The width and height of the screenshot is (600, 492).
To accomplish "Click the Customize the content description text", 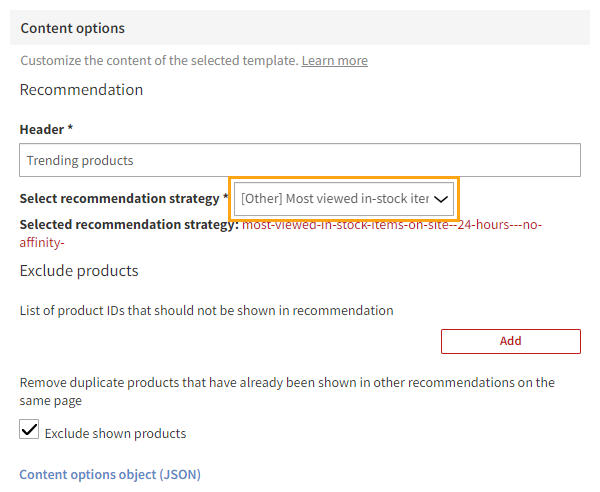I will pyautogui.click(x=159, y=61).
